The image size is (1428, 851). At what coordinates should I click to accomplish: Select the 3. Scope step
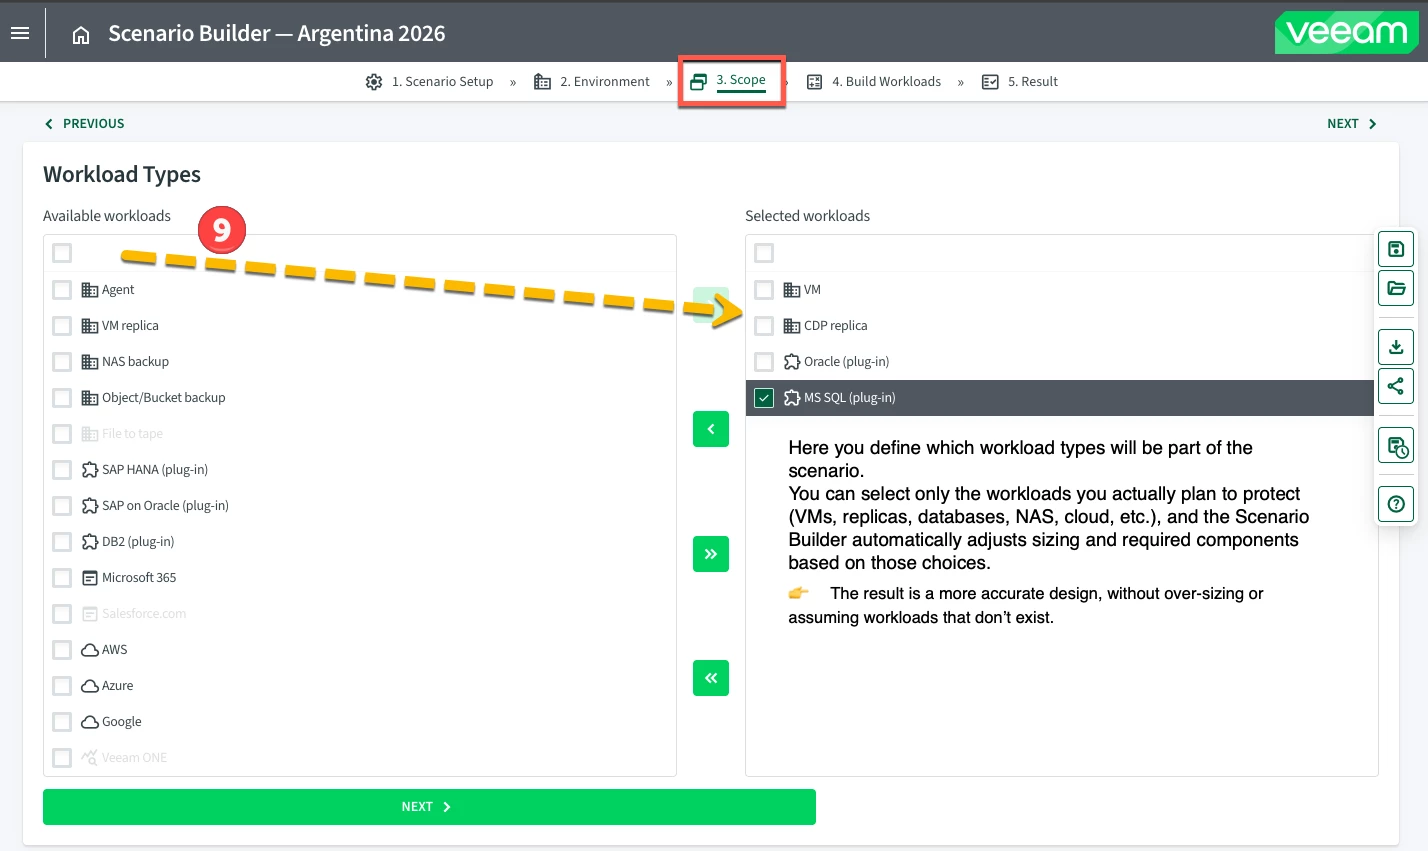[729, 81]
